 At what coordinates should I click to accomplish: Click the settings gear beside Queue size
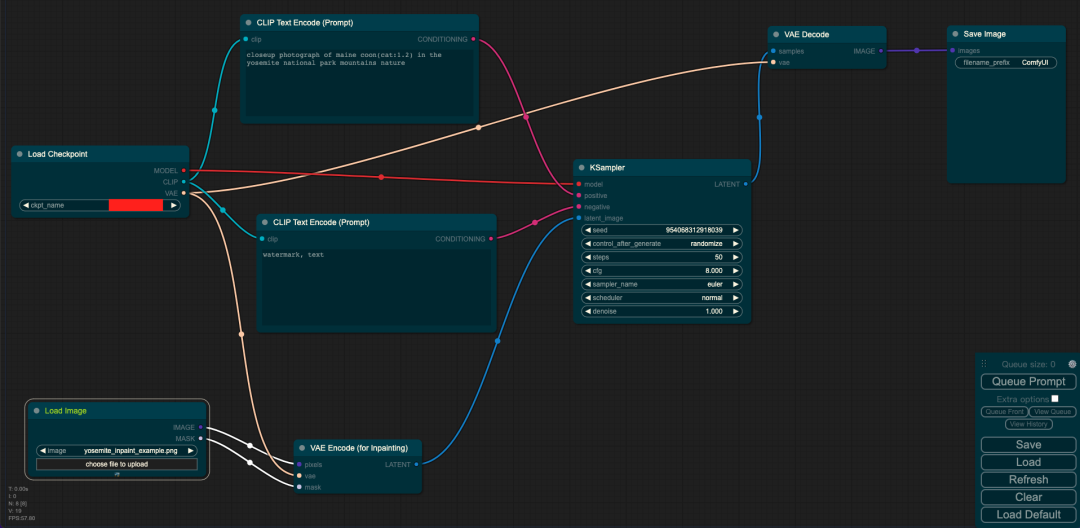tap(1072, 363)
